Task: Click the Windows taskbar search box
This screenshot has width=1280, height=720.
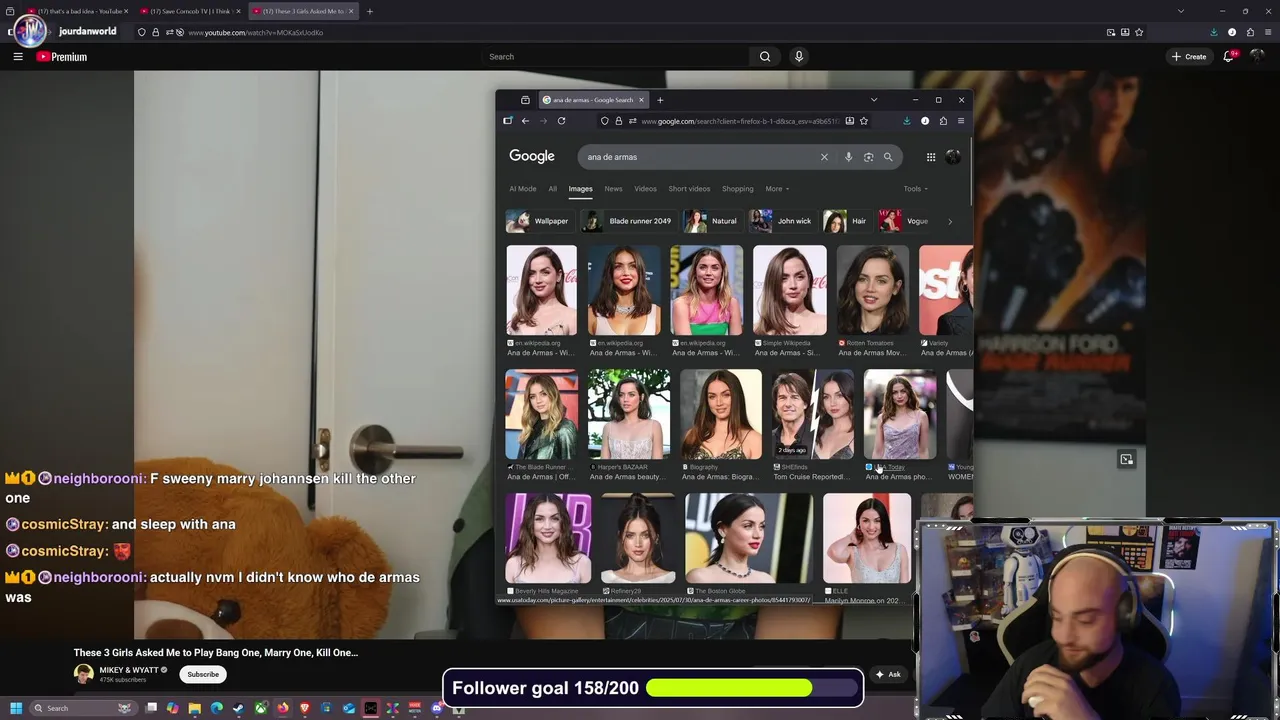Action: point(83,708)
